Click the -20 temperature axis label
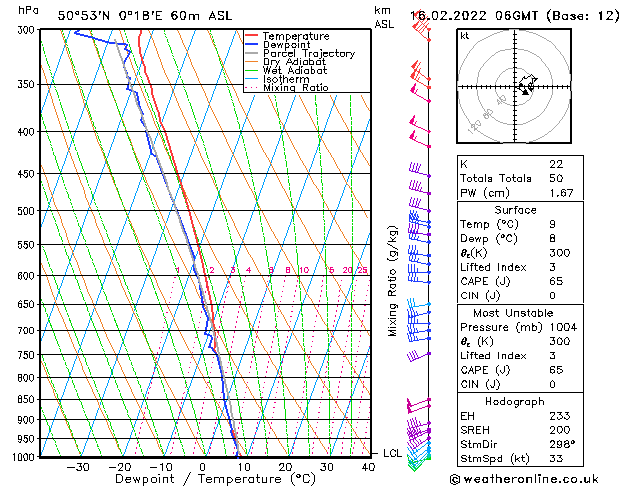This screenshot has width=629, height=486. point(120,467)
